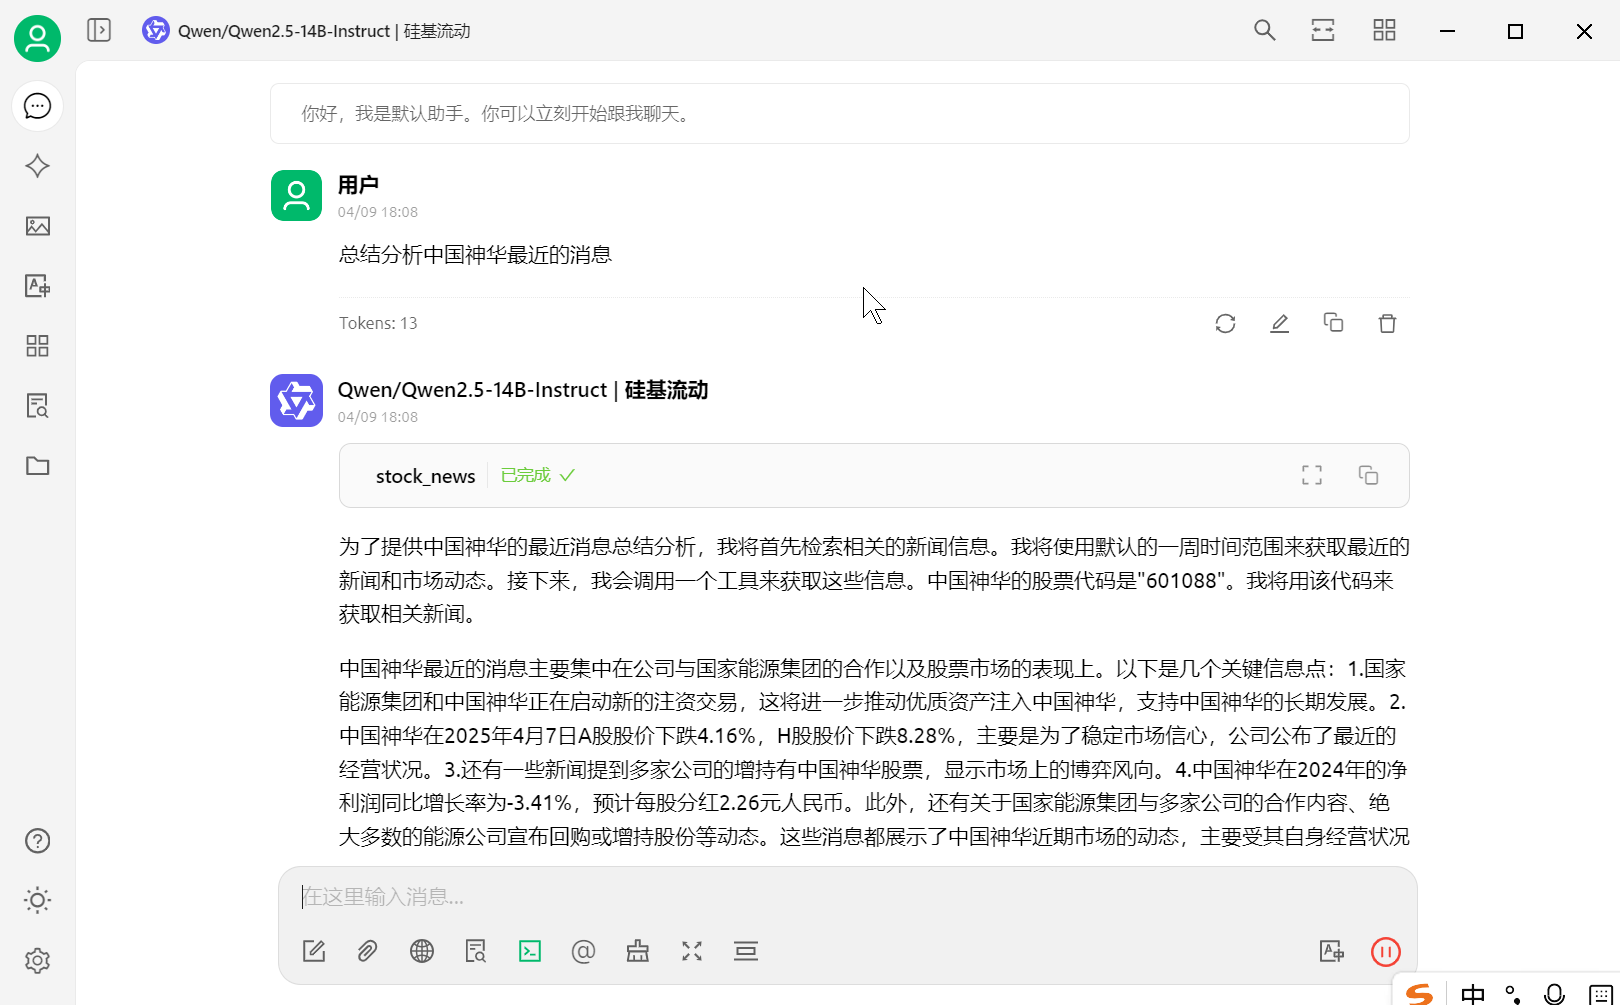Click the Qwen model avatar in reply
Image resolution: width=1620 pixels, height=1005 pixels.
(x=296, y=400)
